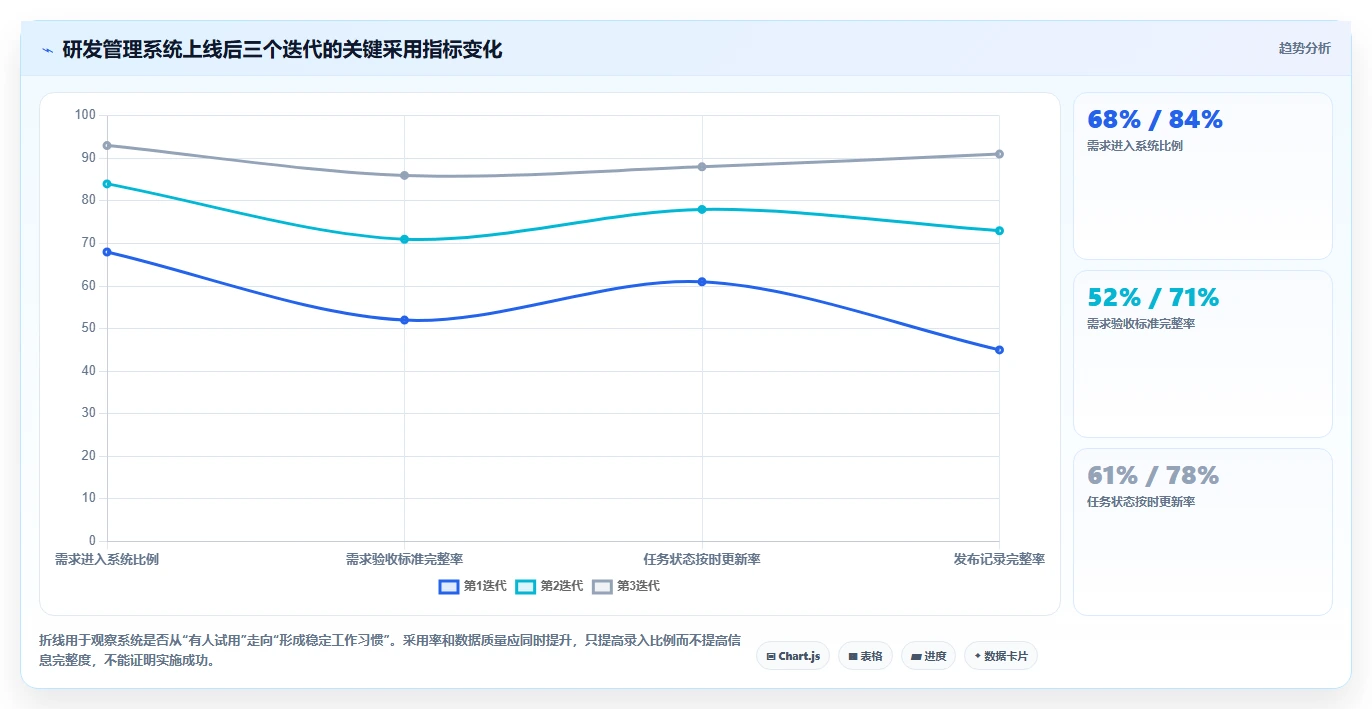The height and width of the screenshot is (709, 1372).
Task: Click the card caption 需求进入系统比例
Action: click(x=1135, y=146)
